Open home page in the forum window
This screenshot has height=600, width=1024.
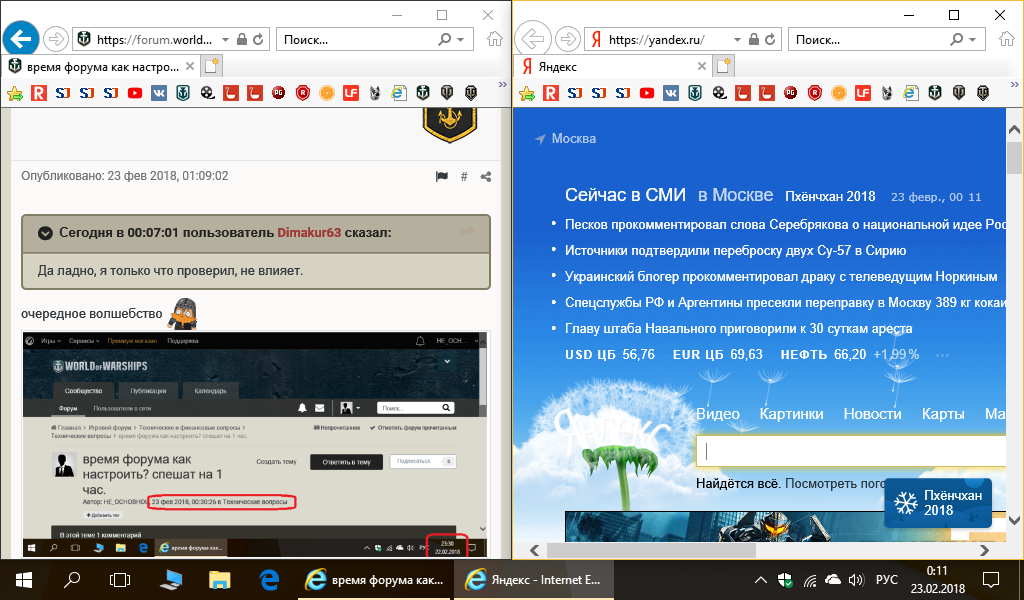tap(495, 40)
